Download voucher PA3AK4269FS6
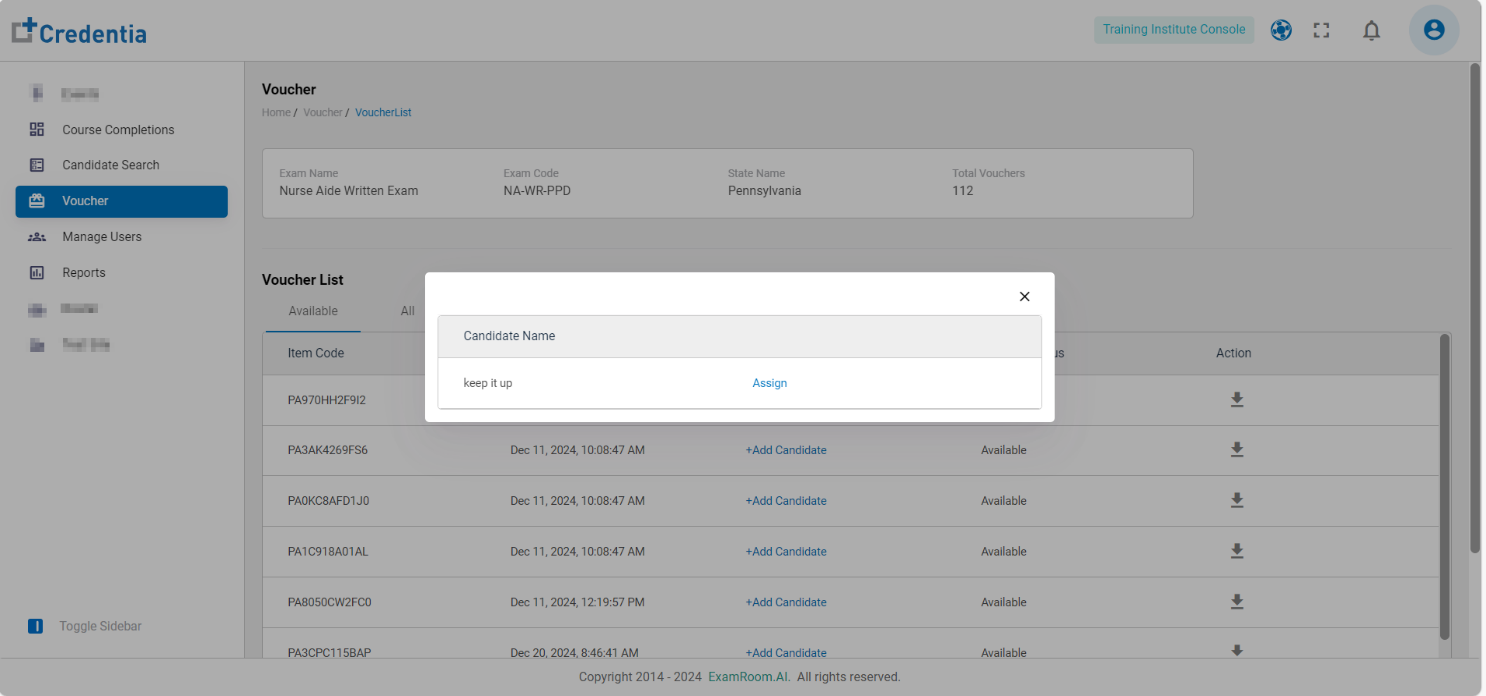This screenshot has width=1486, height=696. [x=1237, y=450]
